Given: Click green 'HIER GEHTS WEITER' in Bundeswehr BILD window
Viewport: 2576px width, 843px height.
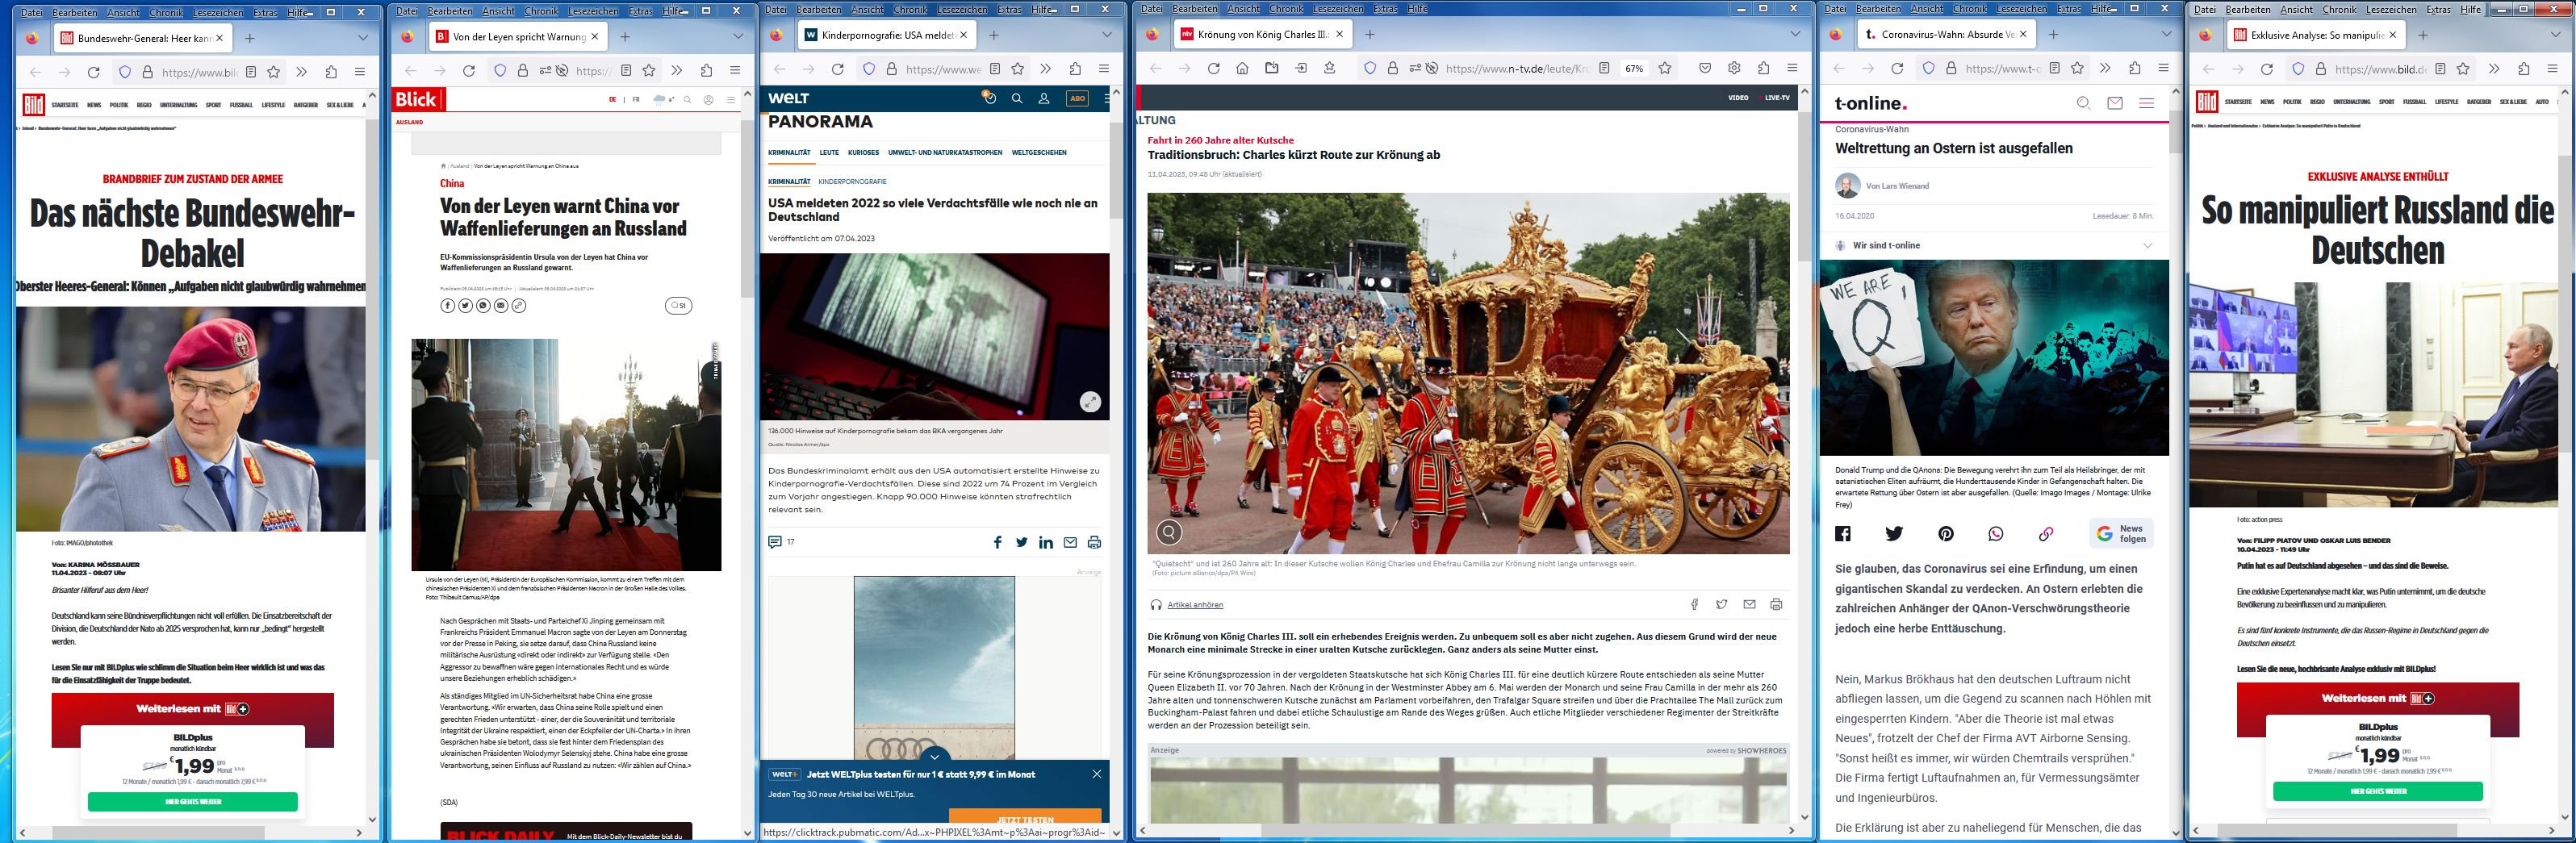Looking at the screenshot, I should click(193, 801).
